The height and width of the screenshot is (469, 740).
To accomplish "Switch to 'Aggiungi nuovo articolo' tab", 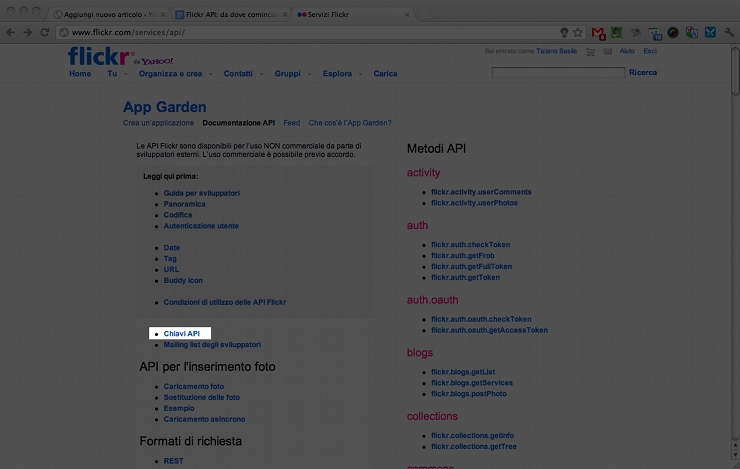I will [x=109, y=15].
